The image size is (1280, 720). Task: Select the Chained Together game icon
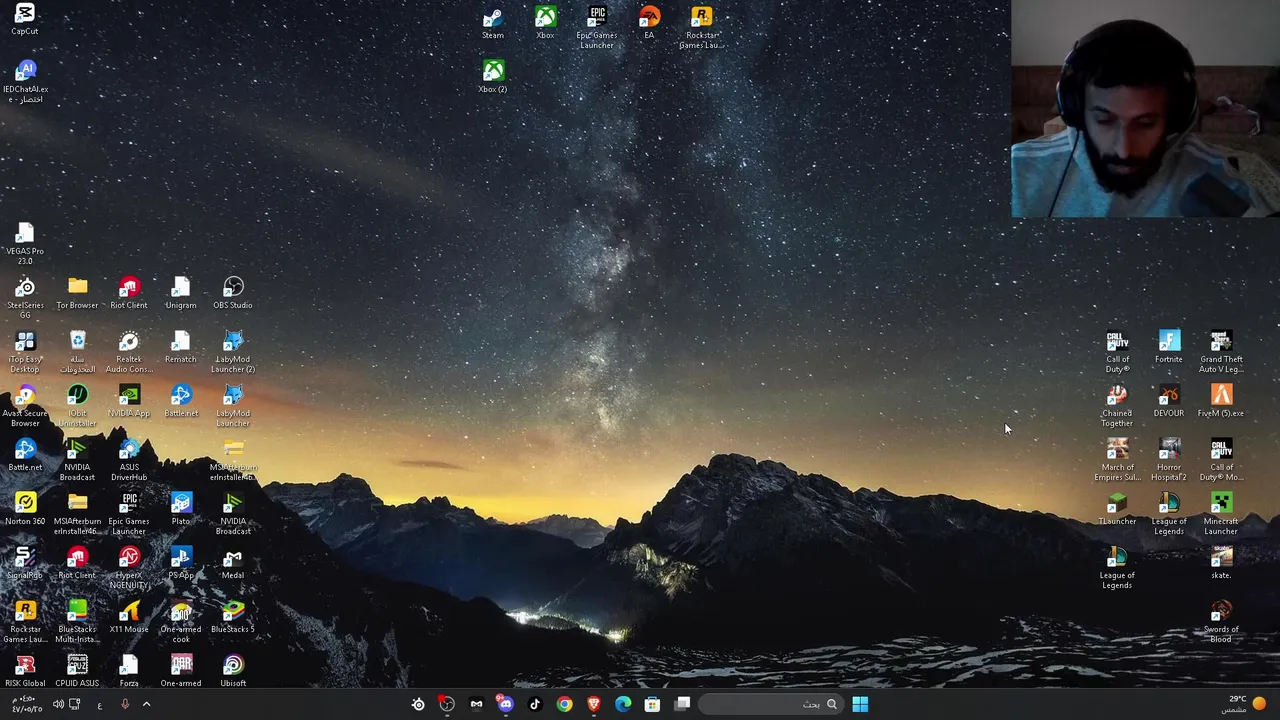(x=1117, y=405)
